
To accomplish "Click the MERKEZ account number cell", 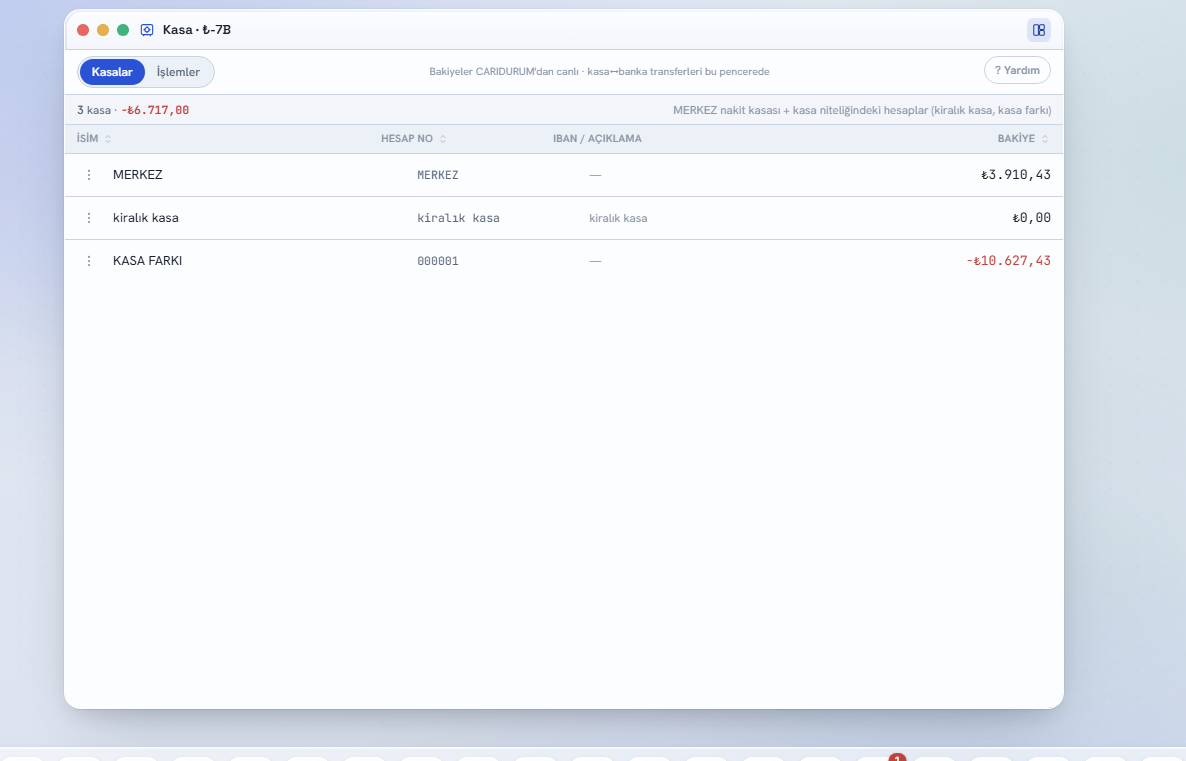I will [438, 175].
